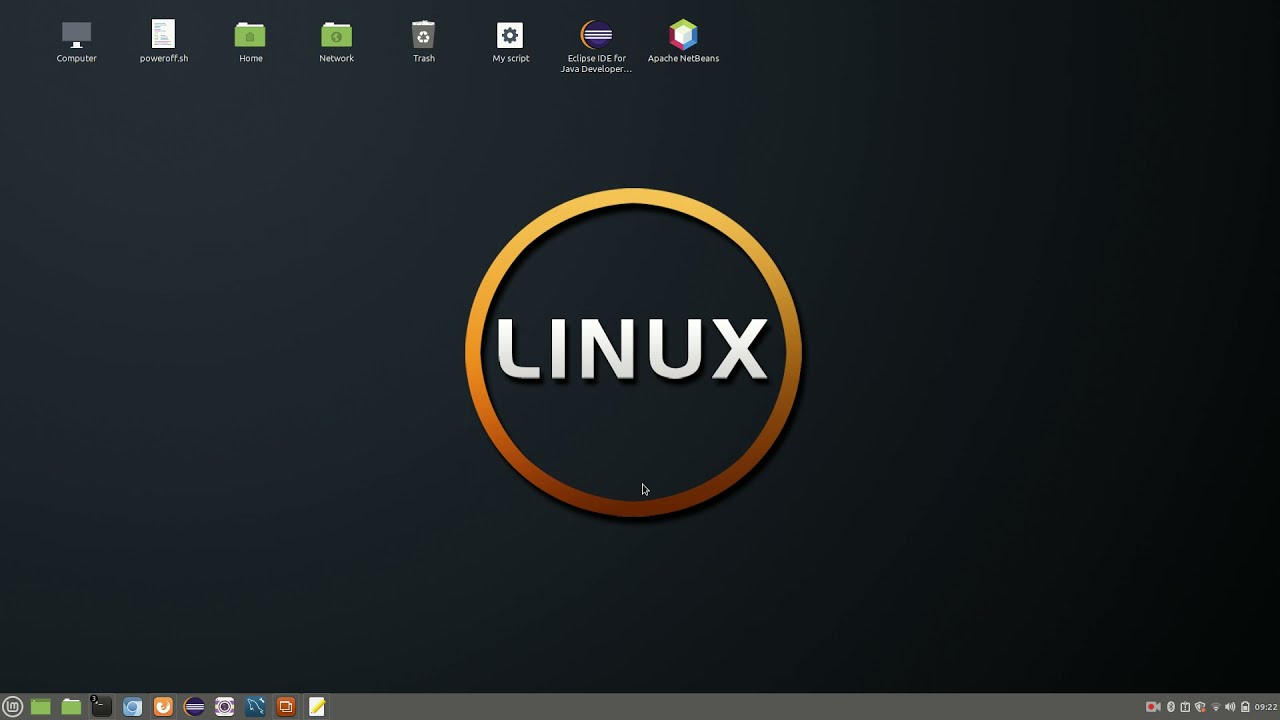Select the Network desktop icon

pyautogui.click(x=336, y=42)
